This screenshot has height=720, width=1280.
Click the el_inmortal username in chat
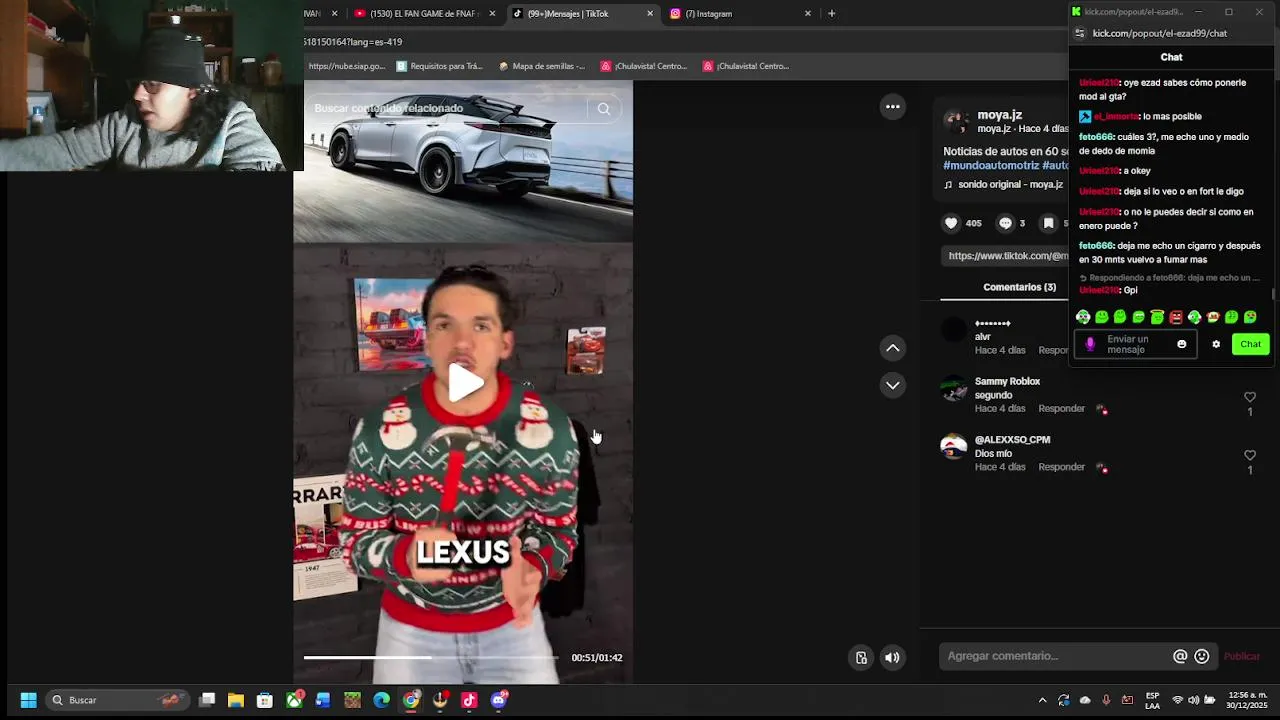click(1116, 117)
